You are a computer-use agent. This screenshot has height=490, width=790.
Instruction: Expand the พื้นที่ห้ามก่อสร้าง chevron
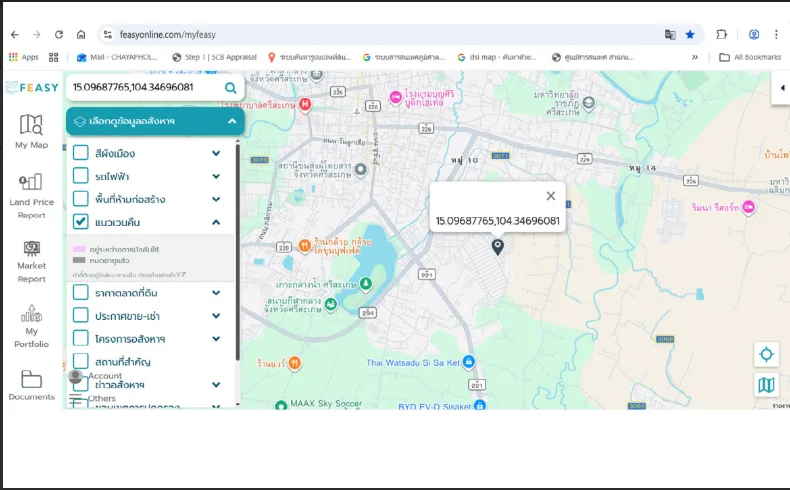(x=216, y=199)
